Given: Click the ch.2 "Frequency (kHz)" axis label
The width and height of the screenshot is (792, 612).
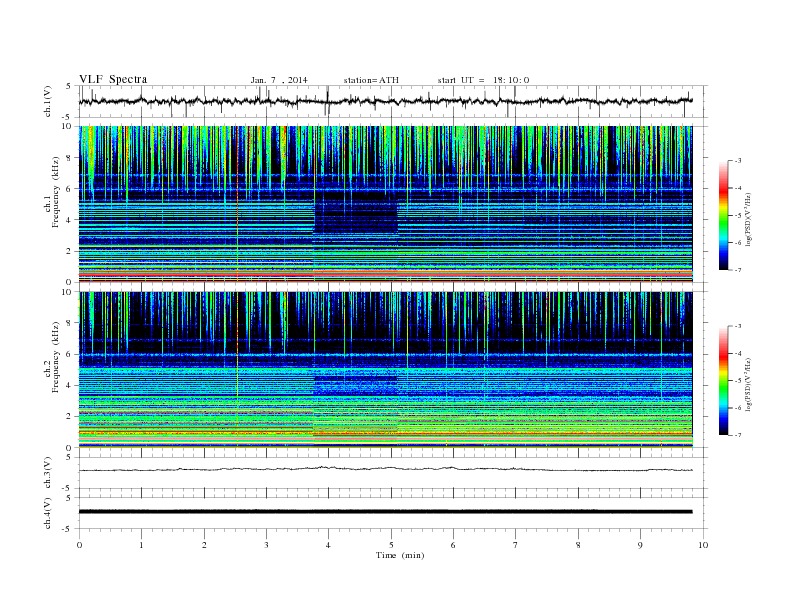Looking at the screenshot, I should click(x=56, y=357).
